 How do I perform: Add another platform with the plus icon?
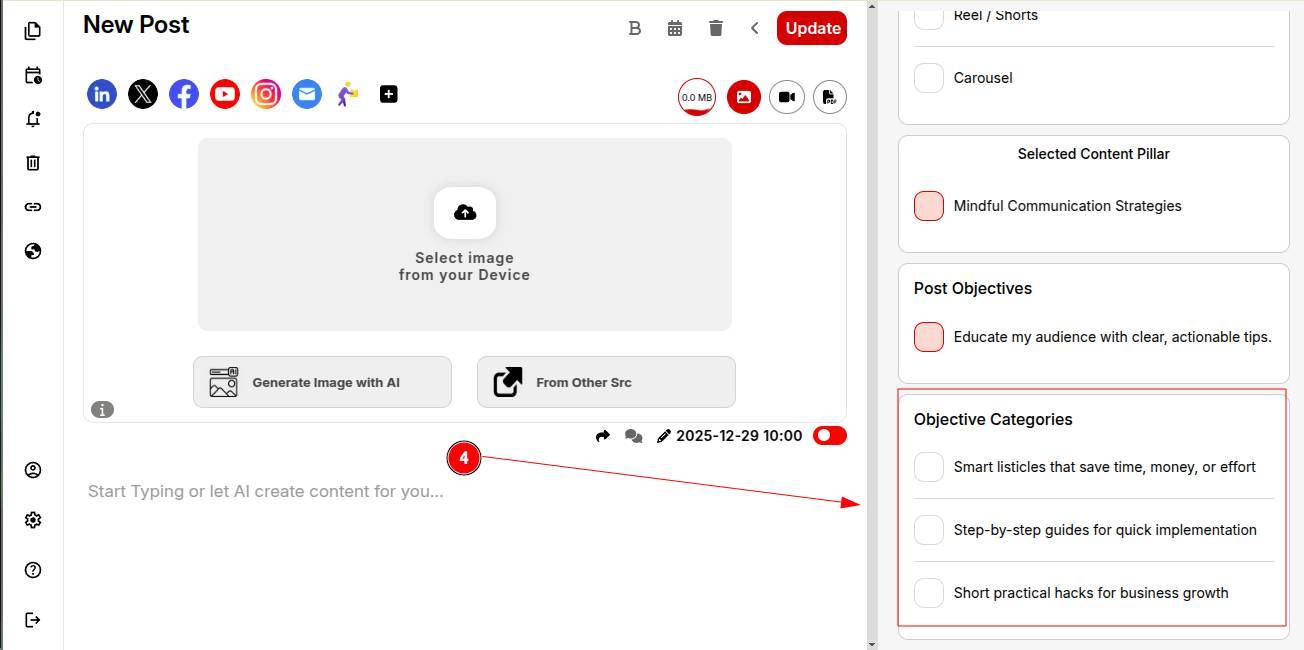pyautogui.click(x=389, y=94)
